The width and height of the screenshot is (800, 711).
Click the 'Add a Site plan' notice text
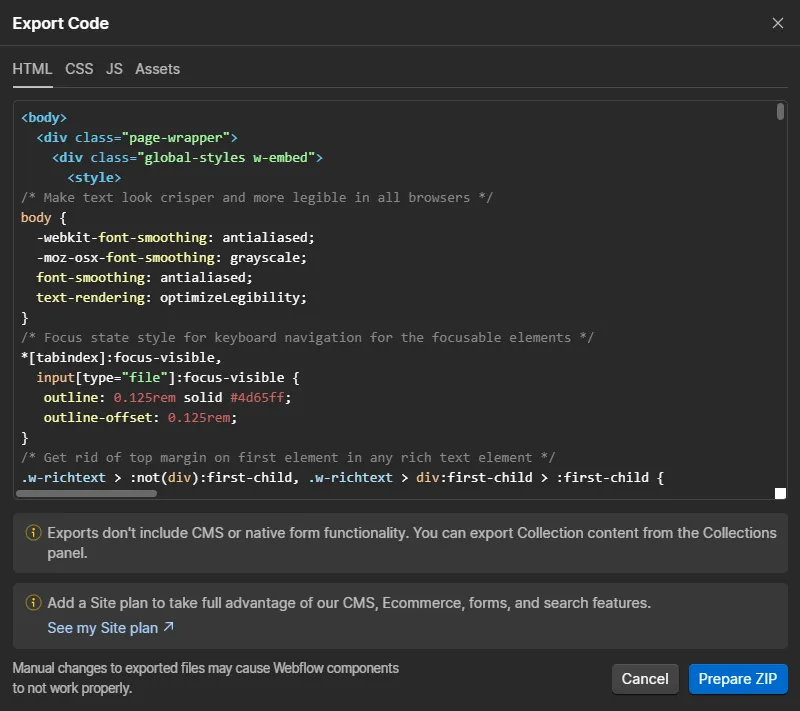pos(349,603)
